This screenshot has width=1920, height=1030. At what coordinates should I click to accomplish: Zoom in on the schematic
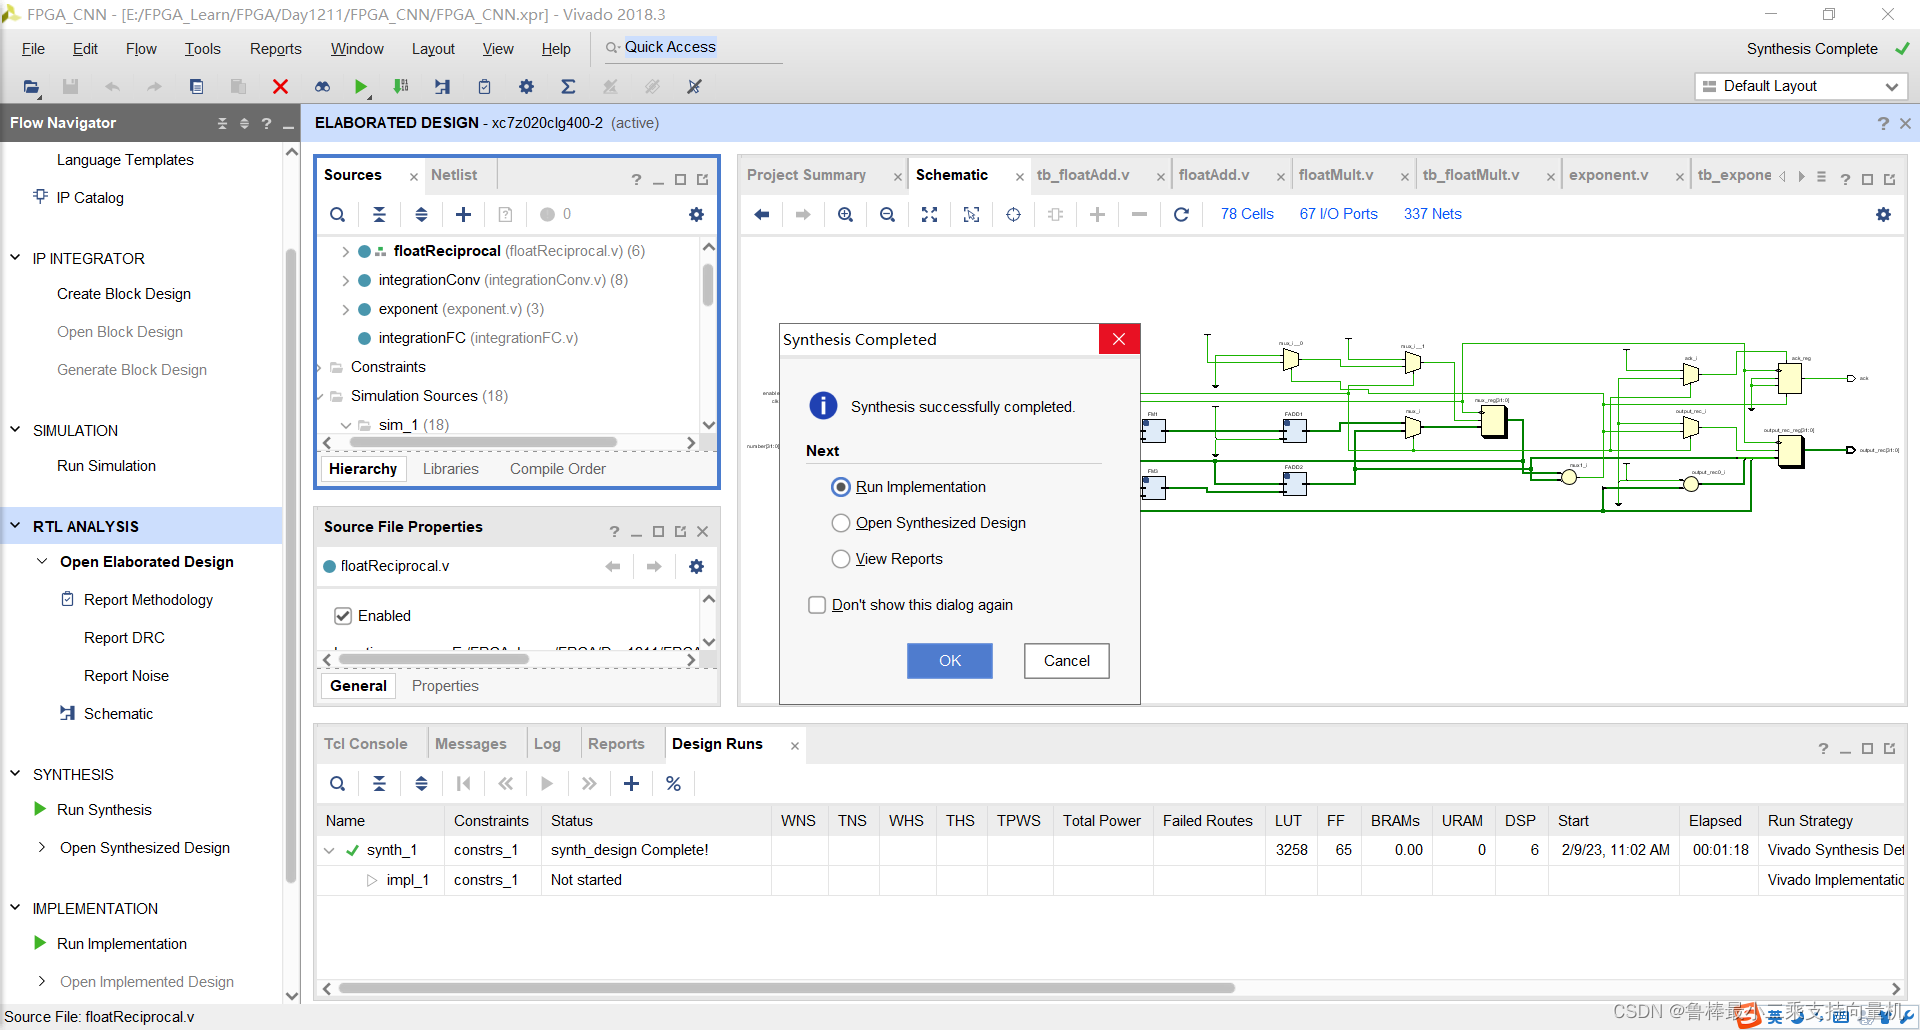click(x=845, y=214)
